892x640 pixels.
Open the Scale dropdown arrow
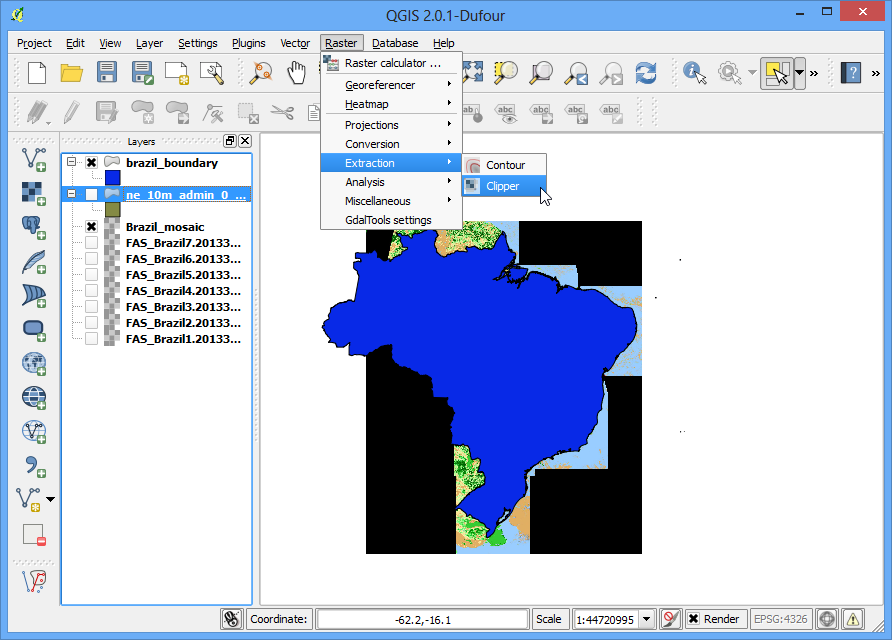[647, 619]
